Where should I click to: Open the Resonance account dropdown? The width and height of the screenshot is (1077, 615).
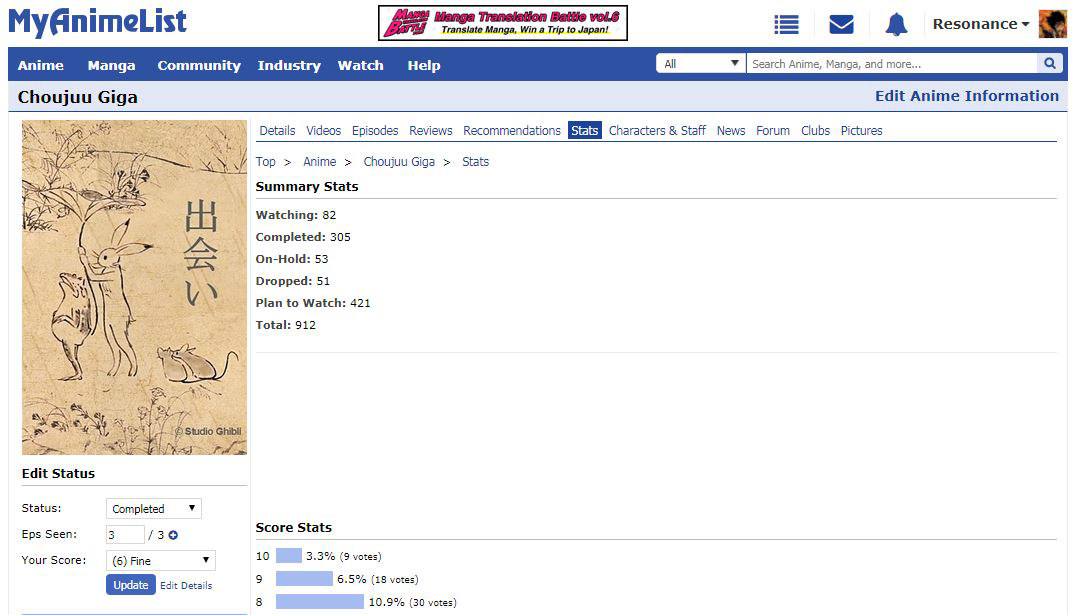tap(981, 24)
